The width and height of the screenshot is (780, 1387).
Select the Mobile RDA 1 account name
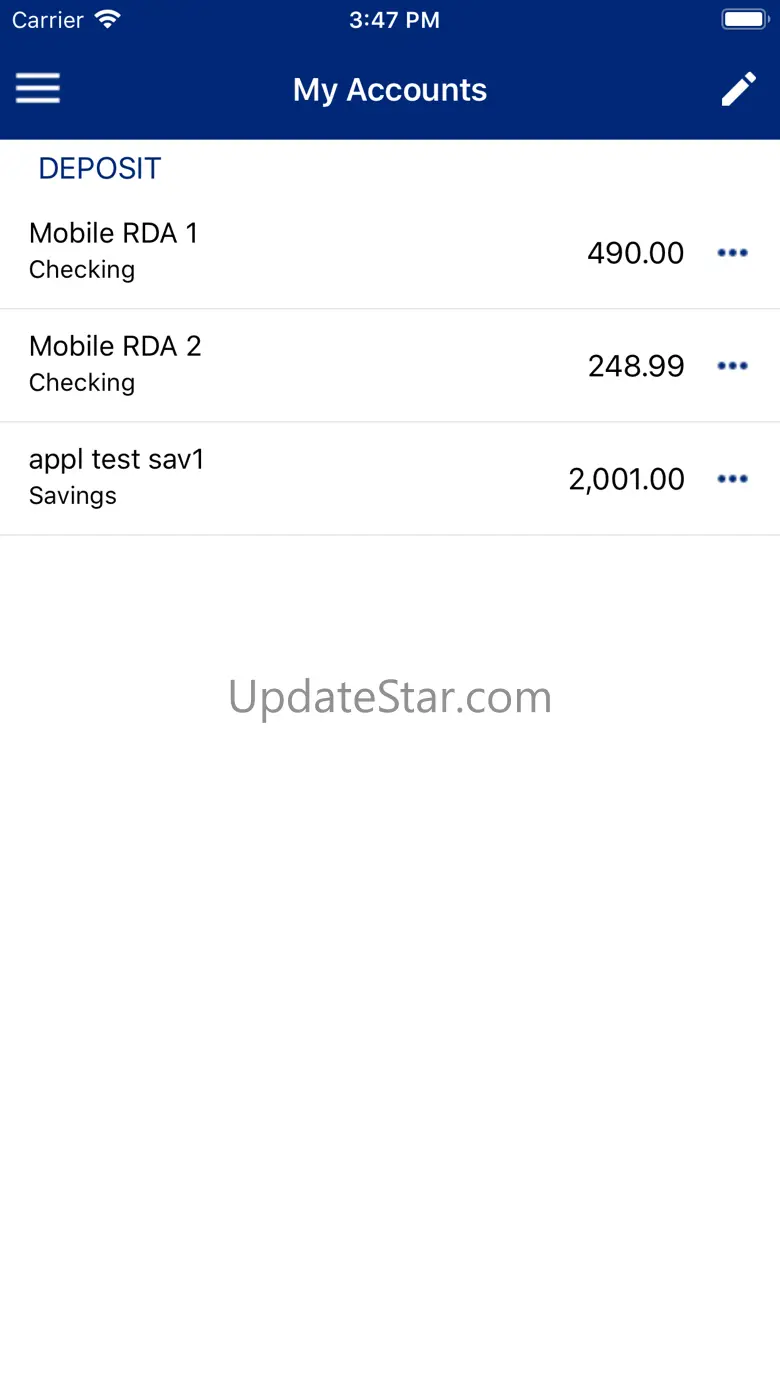click(114, 233)
